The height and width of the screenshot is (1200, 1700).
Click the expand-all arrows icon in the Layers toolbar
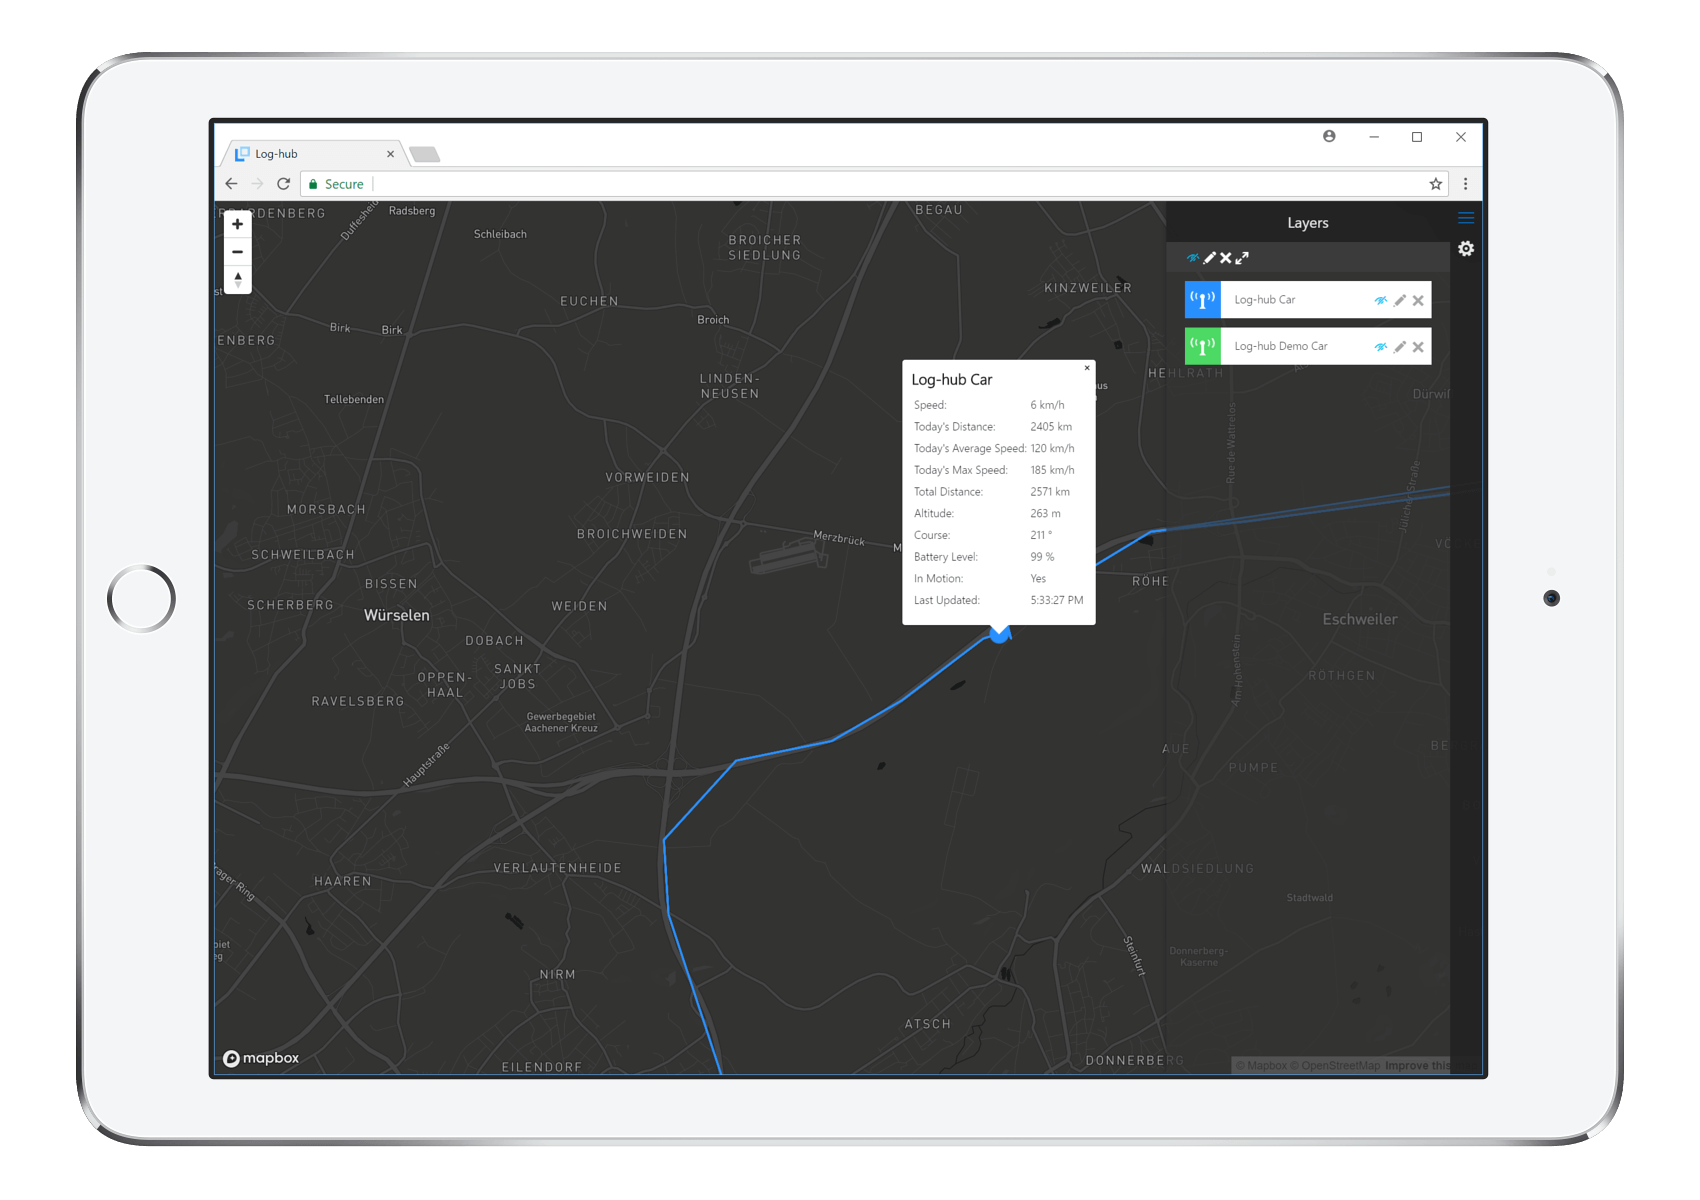point(1241,258)
